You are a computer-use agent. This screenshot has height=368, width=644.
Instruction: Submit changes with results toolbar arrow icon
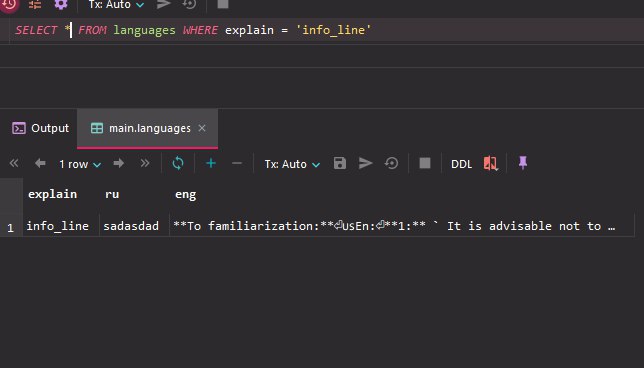coord(366,163)
